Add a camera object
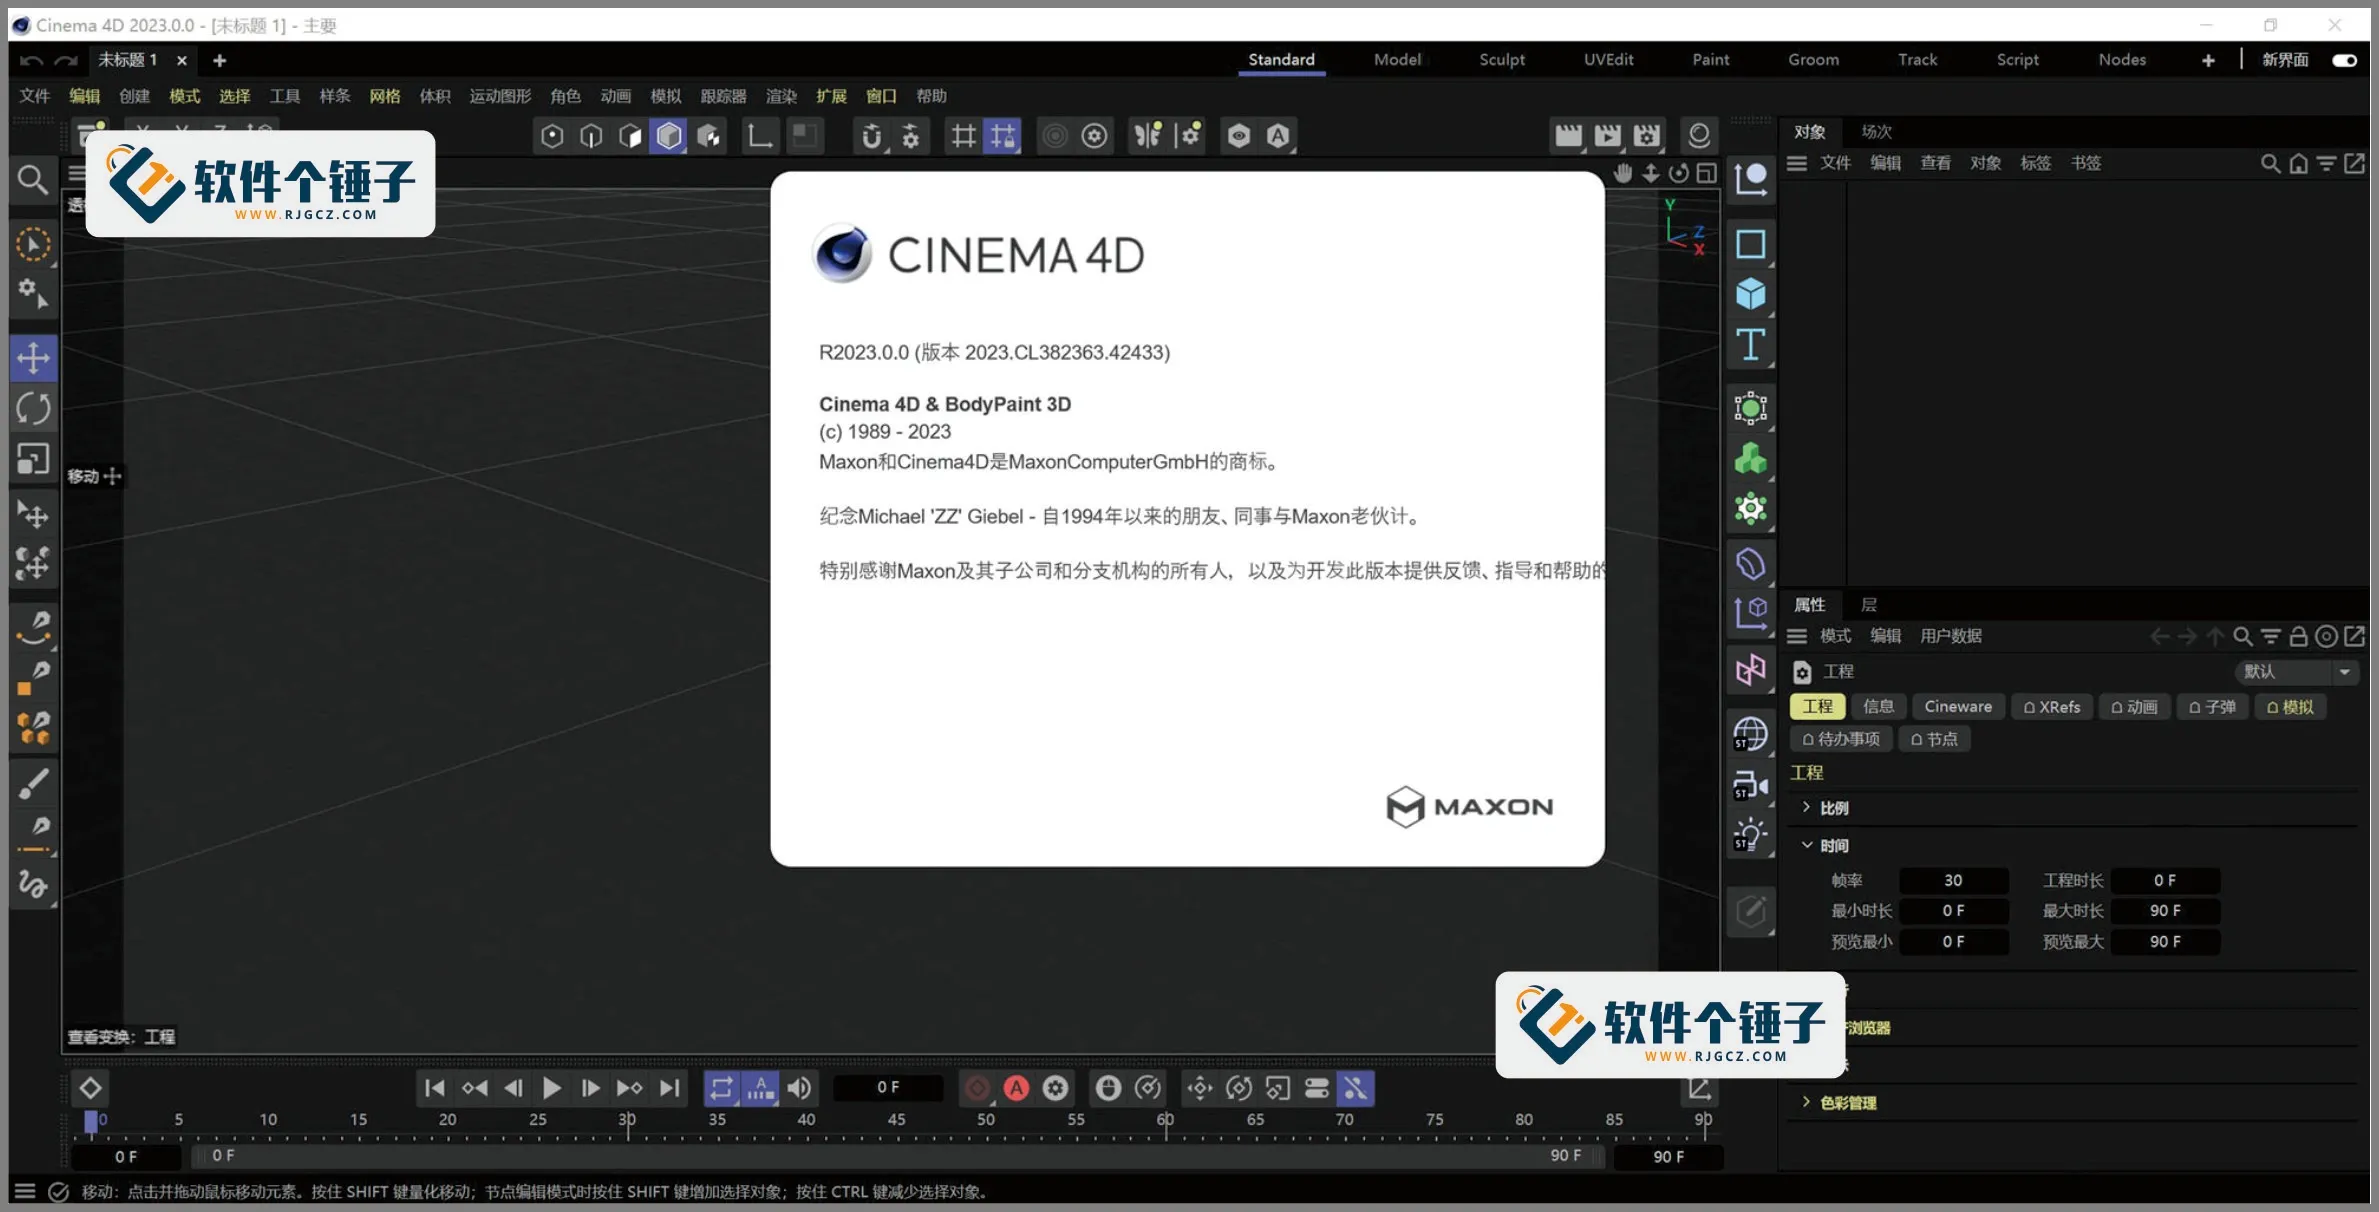Screen dimensions: 2379x1212 pos(1750,785)
